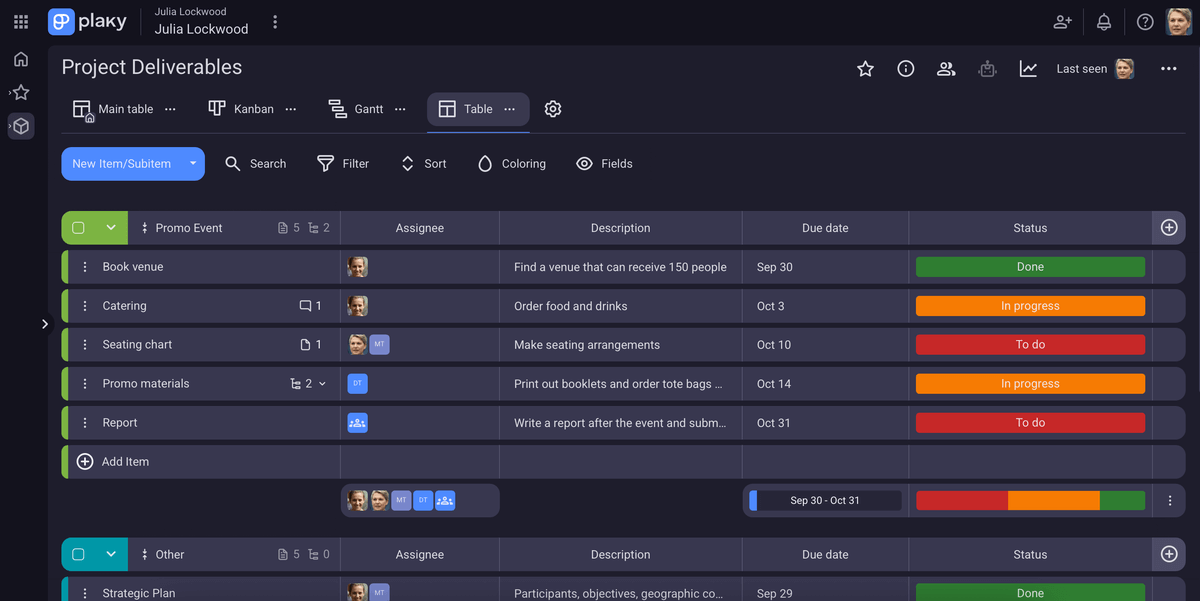This screenshot has width=1200, height=601.
Task: Open the automations robot icon
Action: [988, 68]
